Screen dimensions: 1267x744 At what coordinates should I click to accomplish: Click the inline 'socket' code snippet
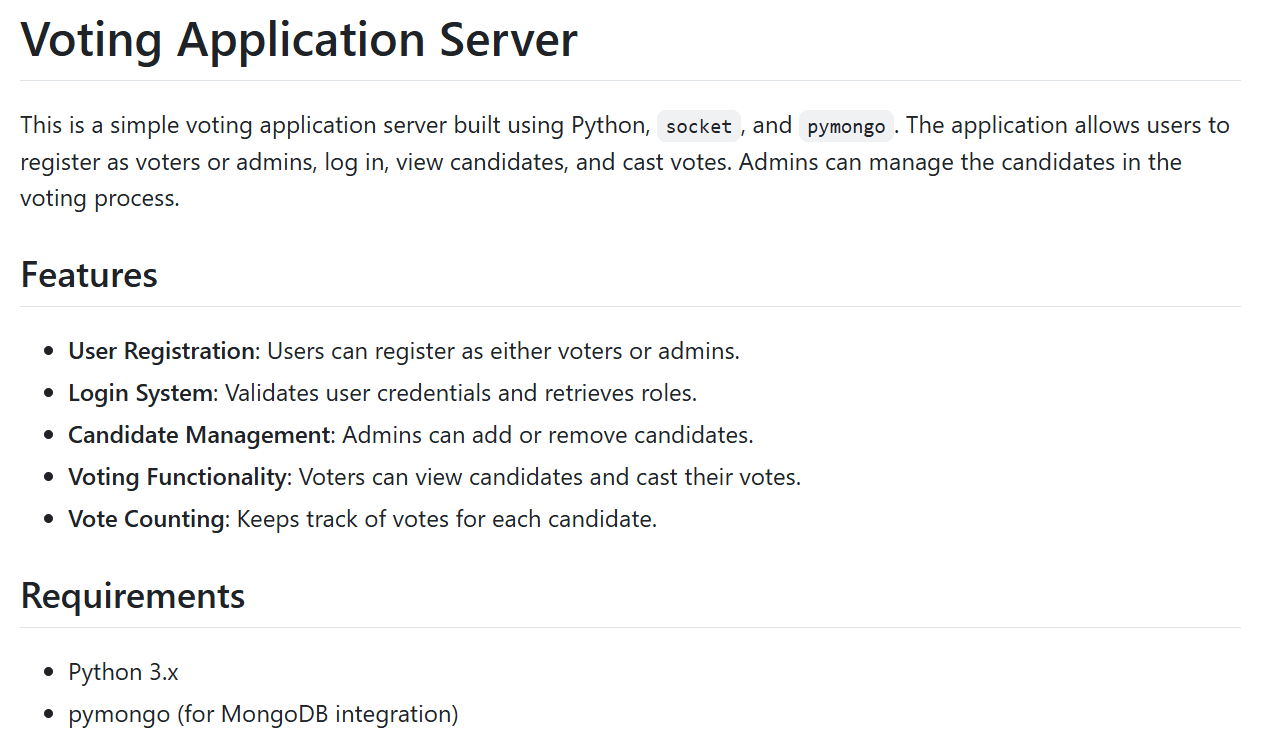click(x=699, y=126)
